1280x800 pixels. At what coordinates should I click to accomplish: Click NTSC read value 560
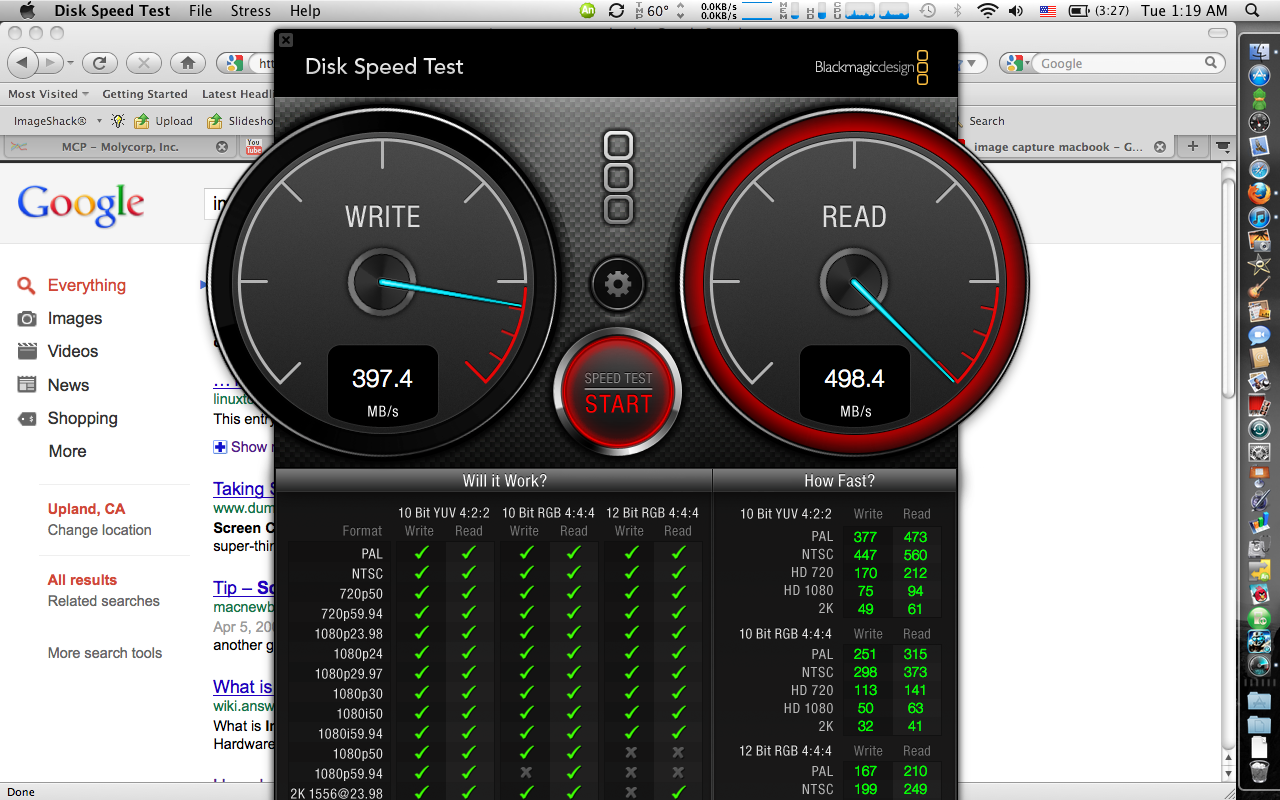click(915, 555)
